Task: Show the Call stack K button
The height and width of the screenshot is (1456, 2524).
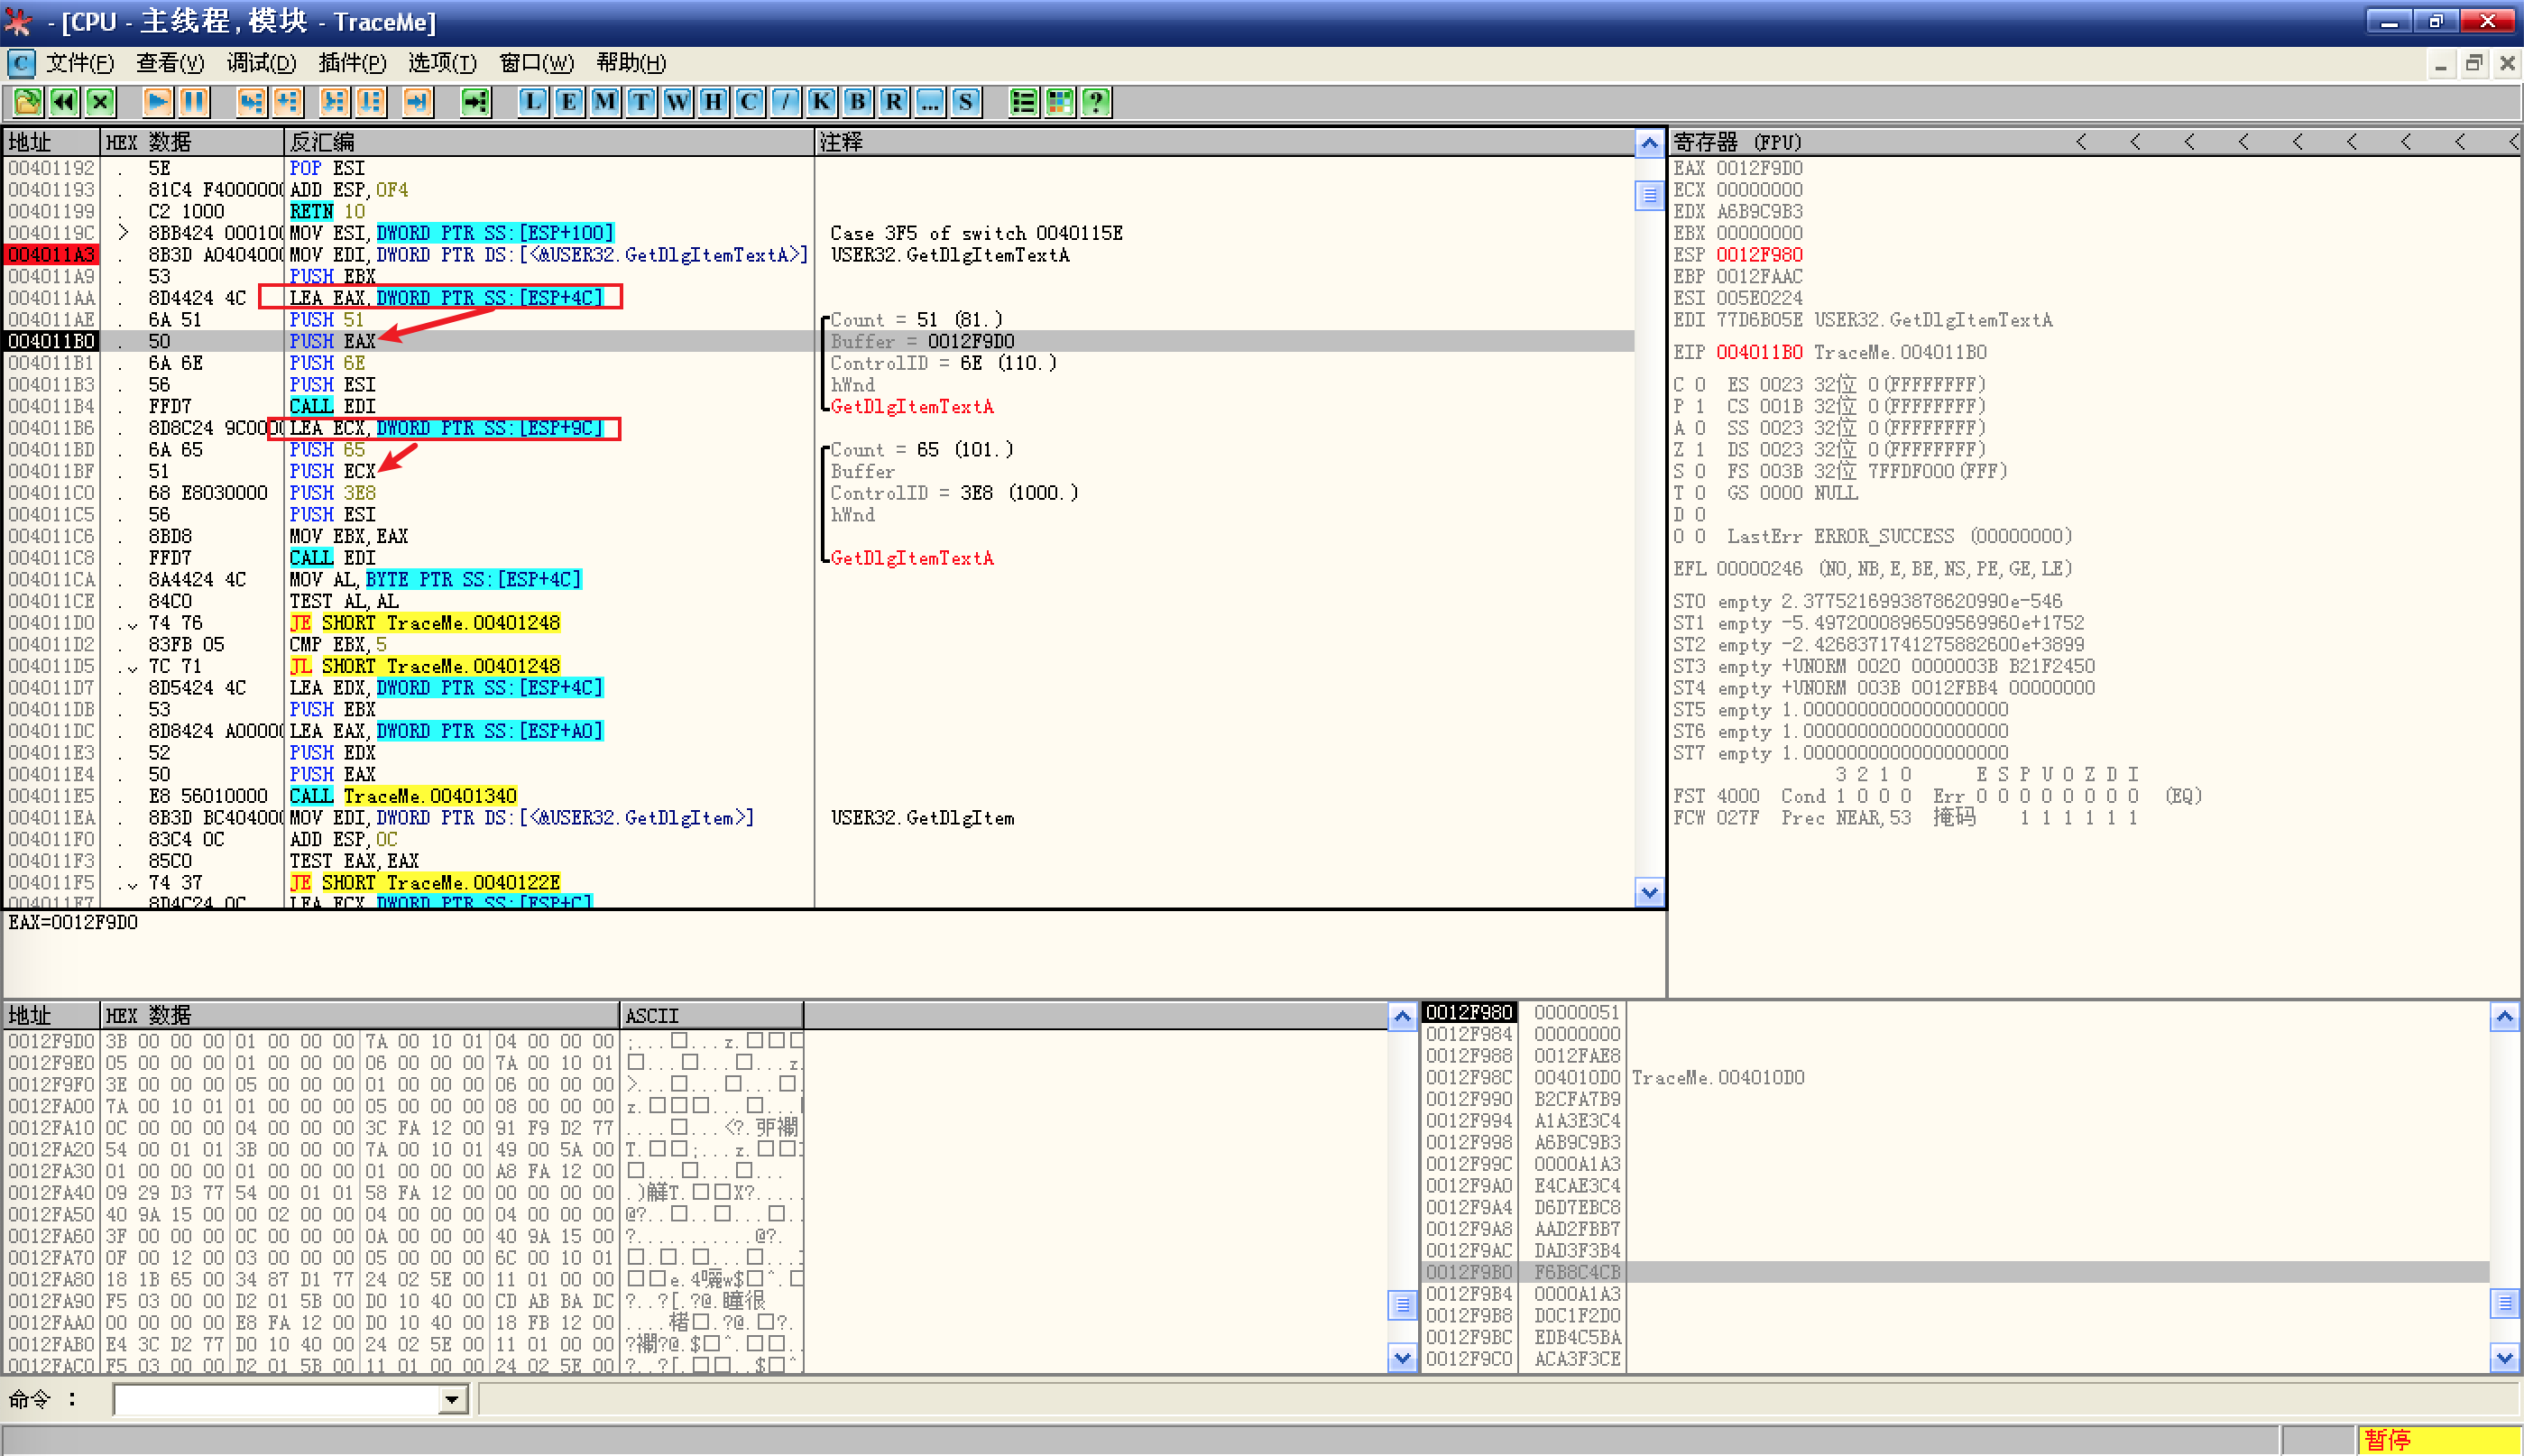Action: (821, 101)
